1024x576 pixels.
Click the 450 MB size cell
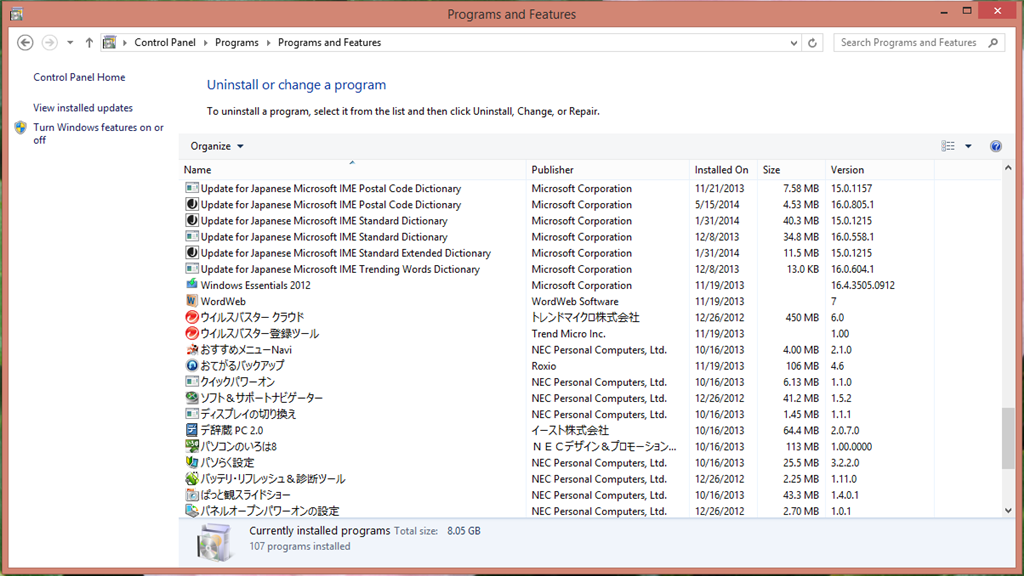point(802,317)
